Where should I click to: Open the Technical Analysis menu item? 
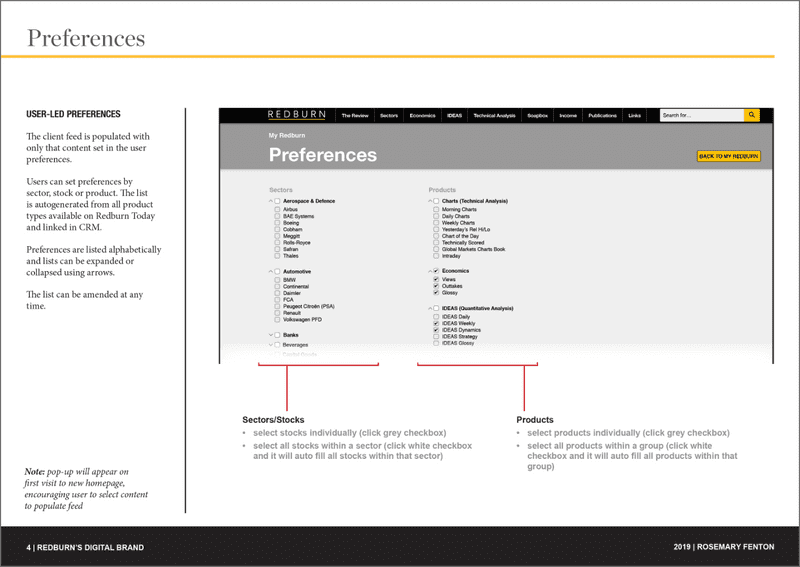[494, 115]
